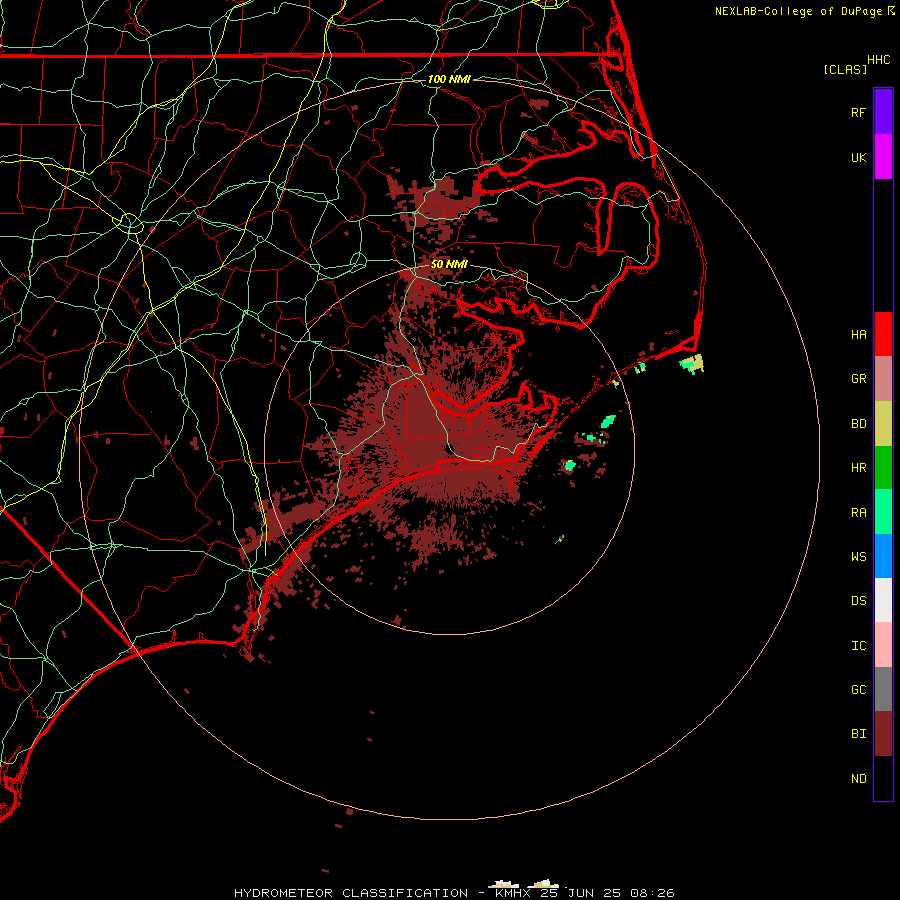The height and width of the screenshot is (900, 900).
Task: Click the GC legend label
Action: point(858,689)
